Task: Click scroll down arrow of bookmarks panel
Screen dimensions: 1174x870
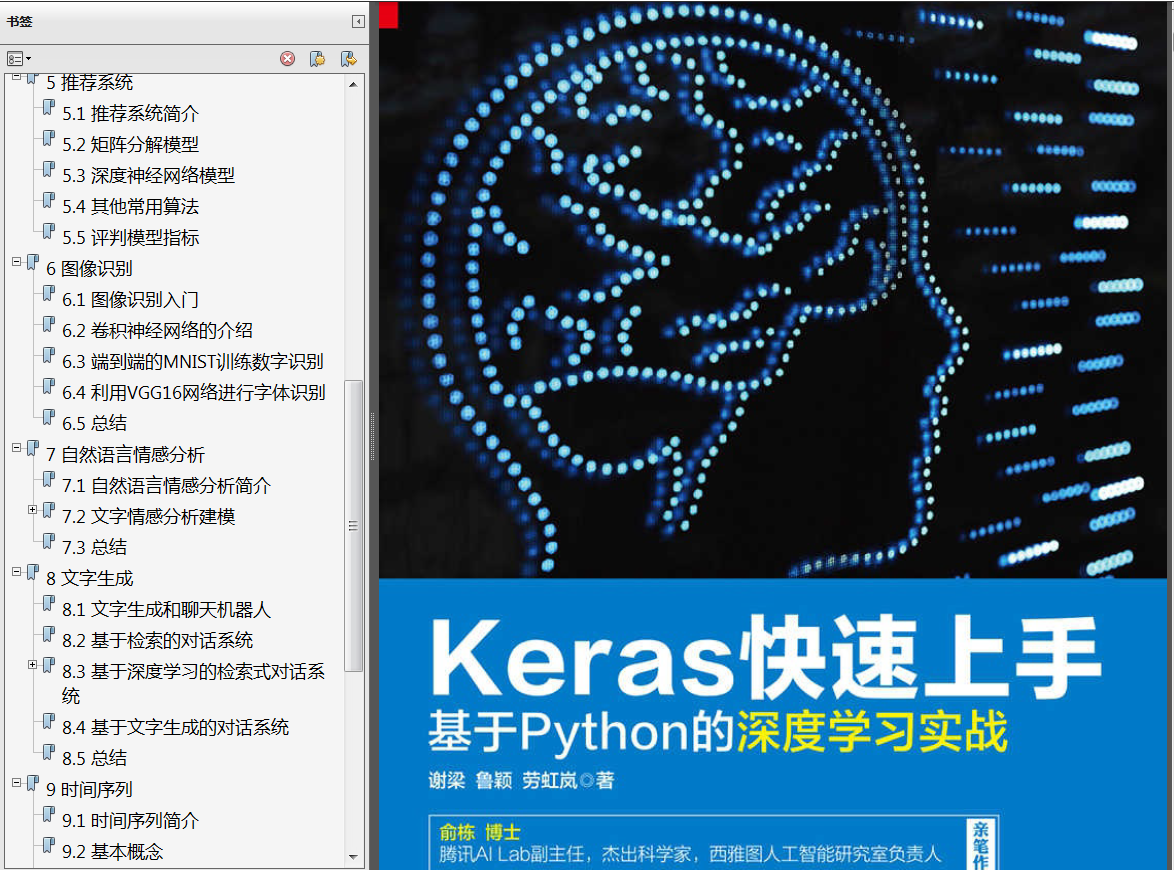Action: [x=353, y=857]
